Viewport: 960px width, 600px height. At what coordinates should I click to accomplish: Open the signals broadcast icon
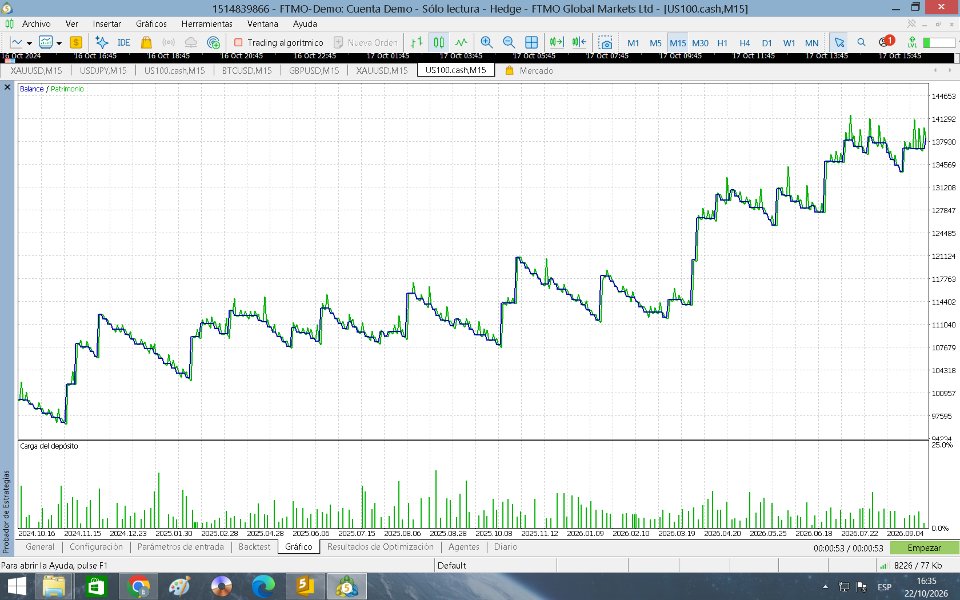pyautogui.click(x=168, y=42)
